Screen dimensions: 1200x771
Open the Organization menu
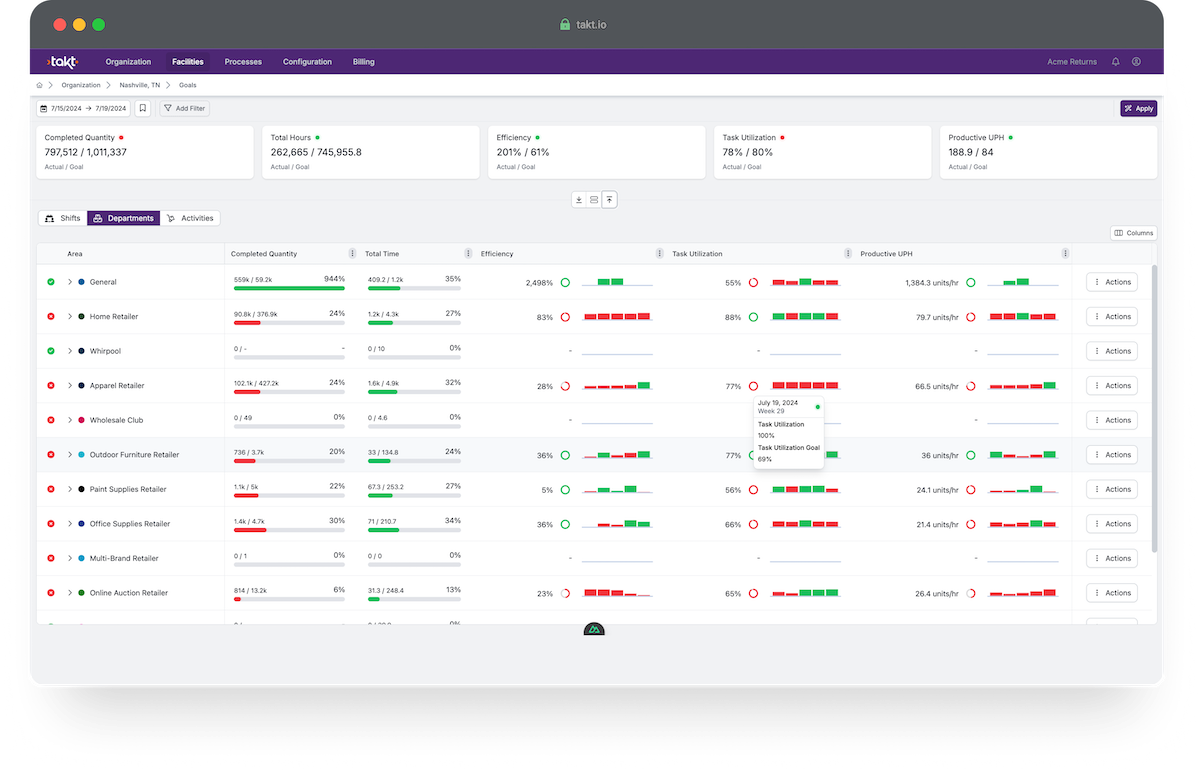click(x=128, y=62)
